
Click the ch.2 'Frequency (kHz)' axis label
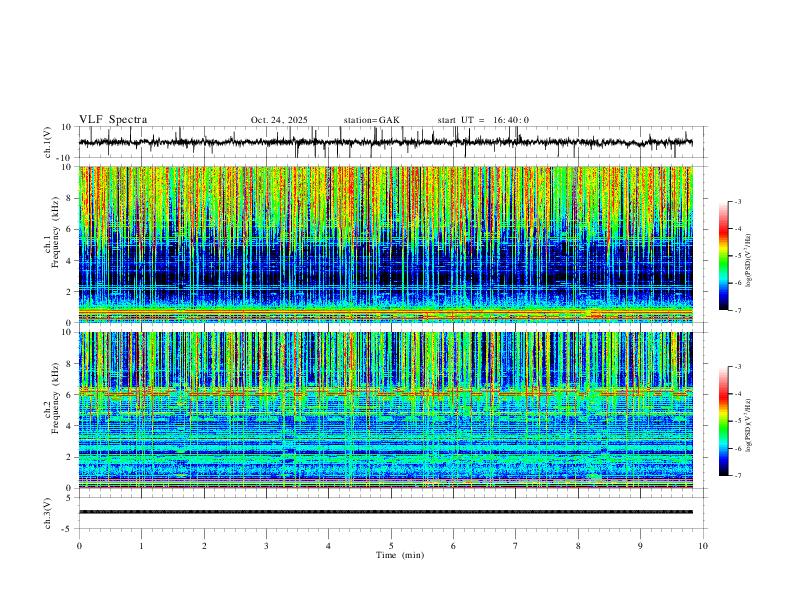point(56,399)
